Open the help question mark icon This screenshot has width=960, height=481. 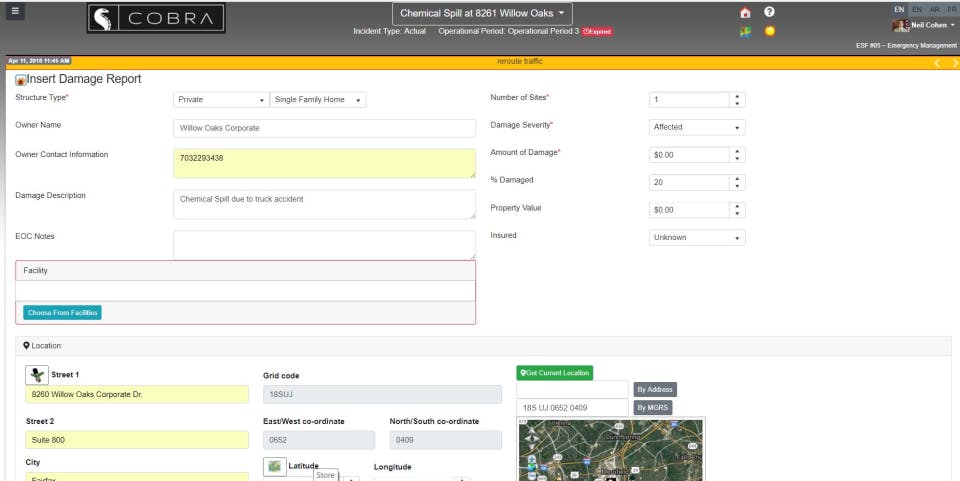[x=770, y=12]
